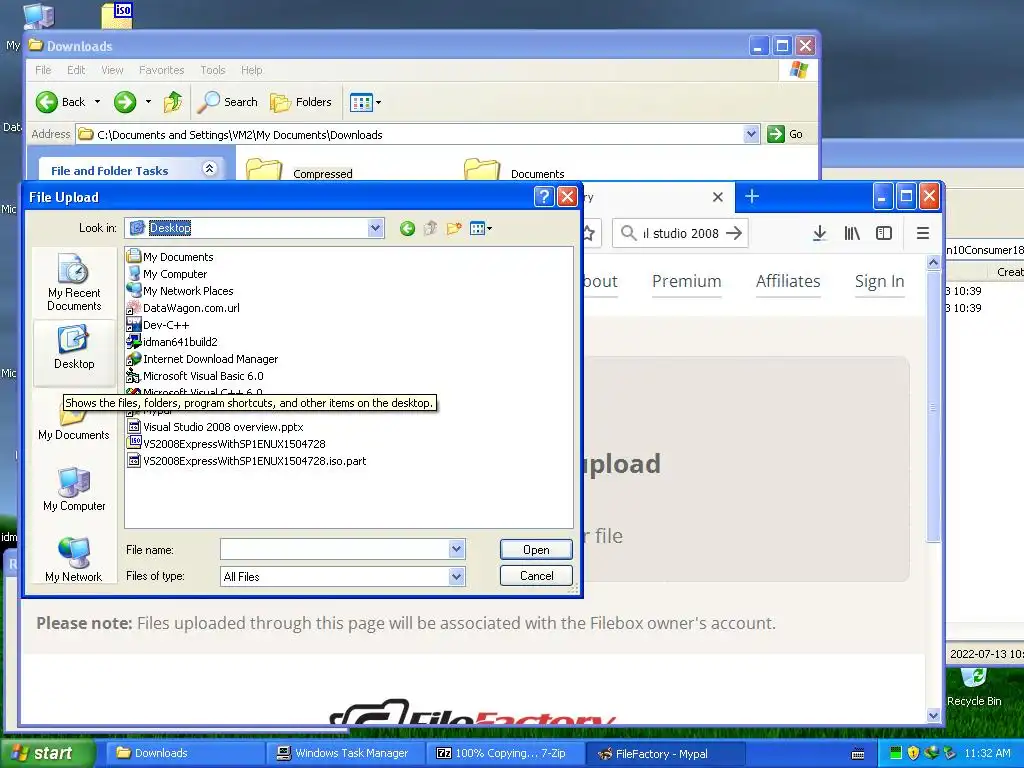Viewport: 1024px width, 768px height.
Task: Select Documents folder in Downloads window
Action: coord(515,170)
